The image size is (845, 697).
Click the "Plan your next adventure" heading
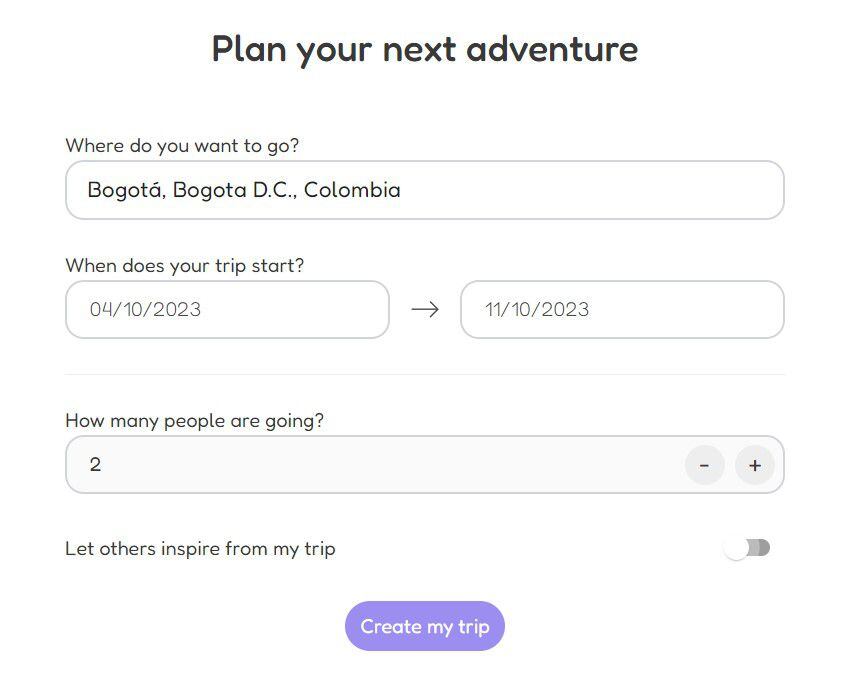pos(425,48)
